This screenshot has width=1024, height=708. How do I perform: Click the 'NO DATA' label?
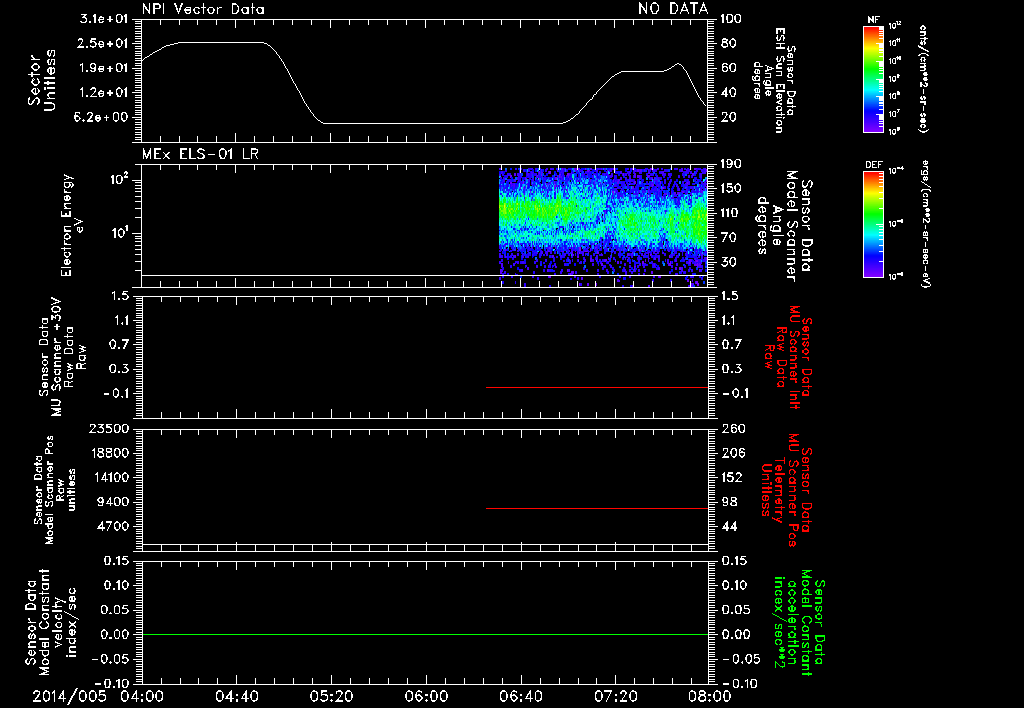pos(673,8)
